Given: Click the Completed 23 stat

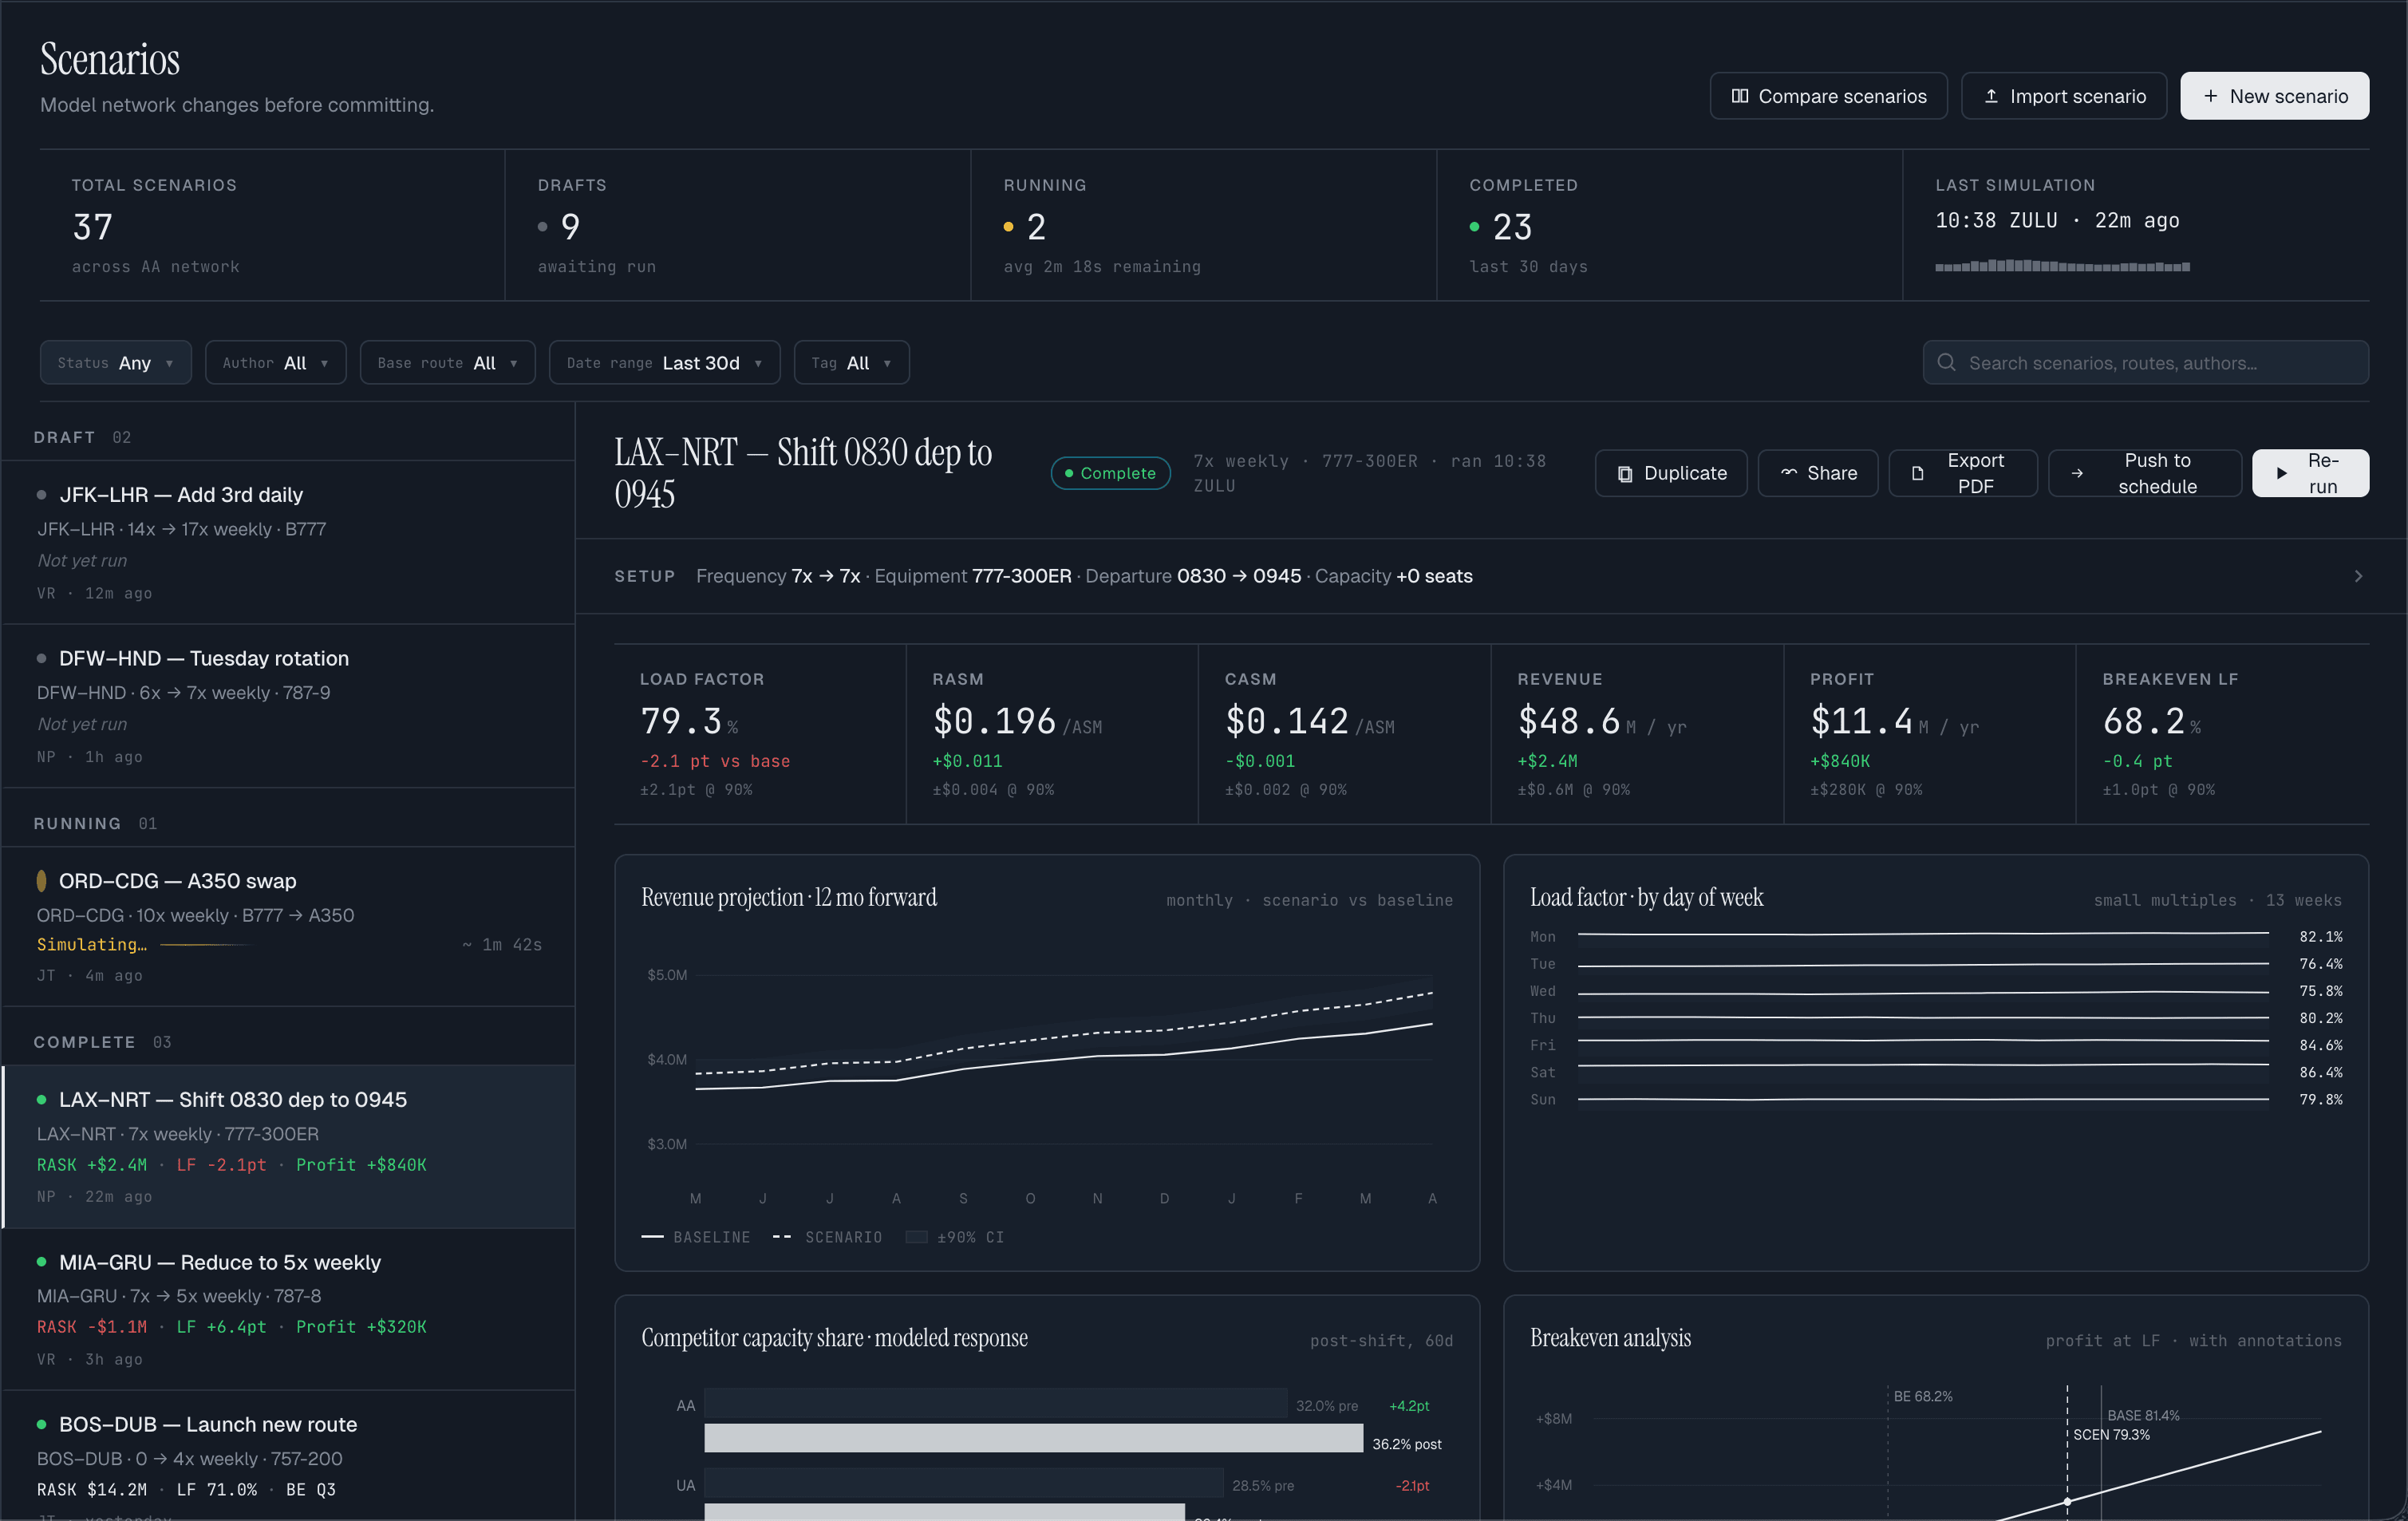Looking at the screenshot, I should pos(1670,225).
